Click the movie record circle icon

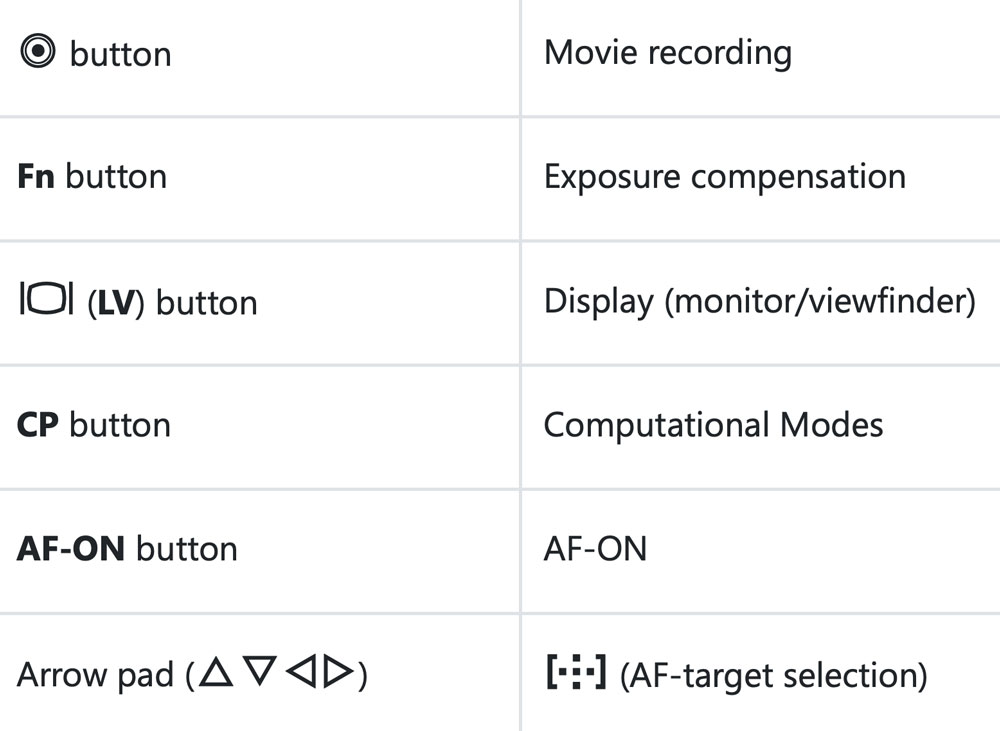pos(38,52)
